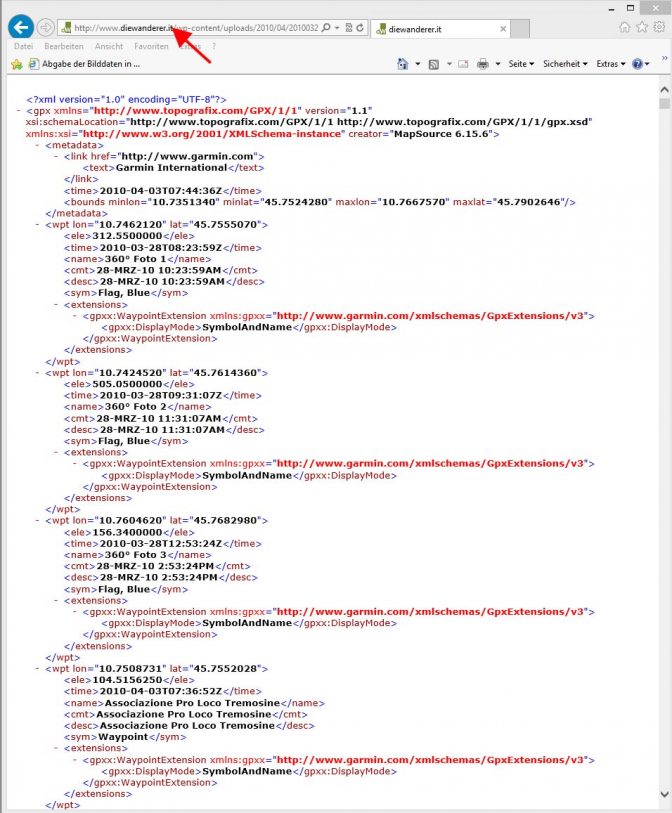Open a new blank tab
672x813 pixels.
tap(520, 29)
